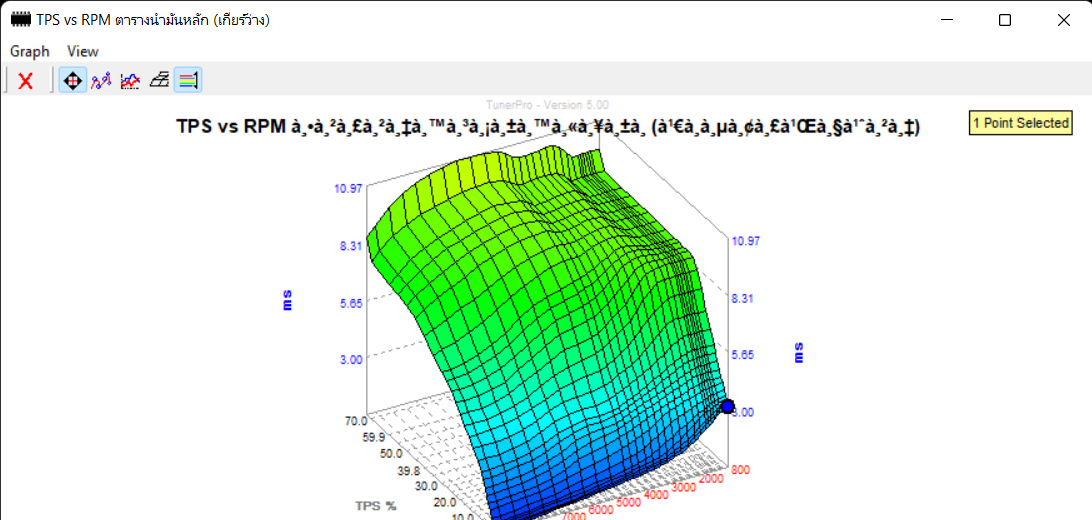Toggle the rainbow color shading button
The image size is (1092, 520).
pos(188,81)
